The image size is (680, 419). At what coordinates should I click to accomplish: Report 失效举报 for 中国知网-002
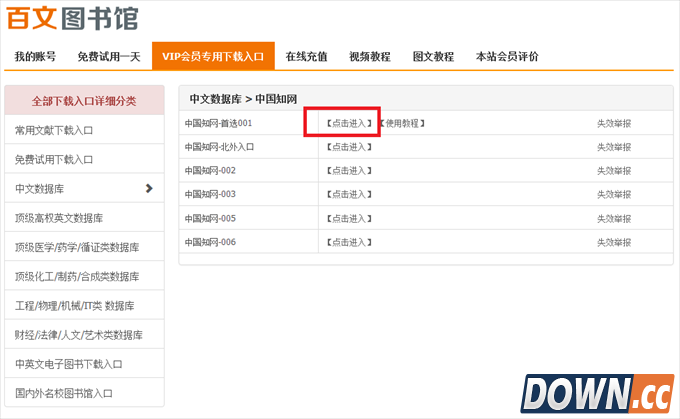point(614,171)
